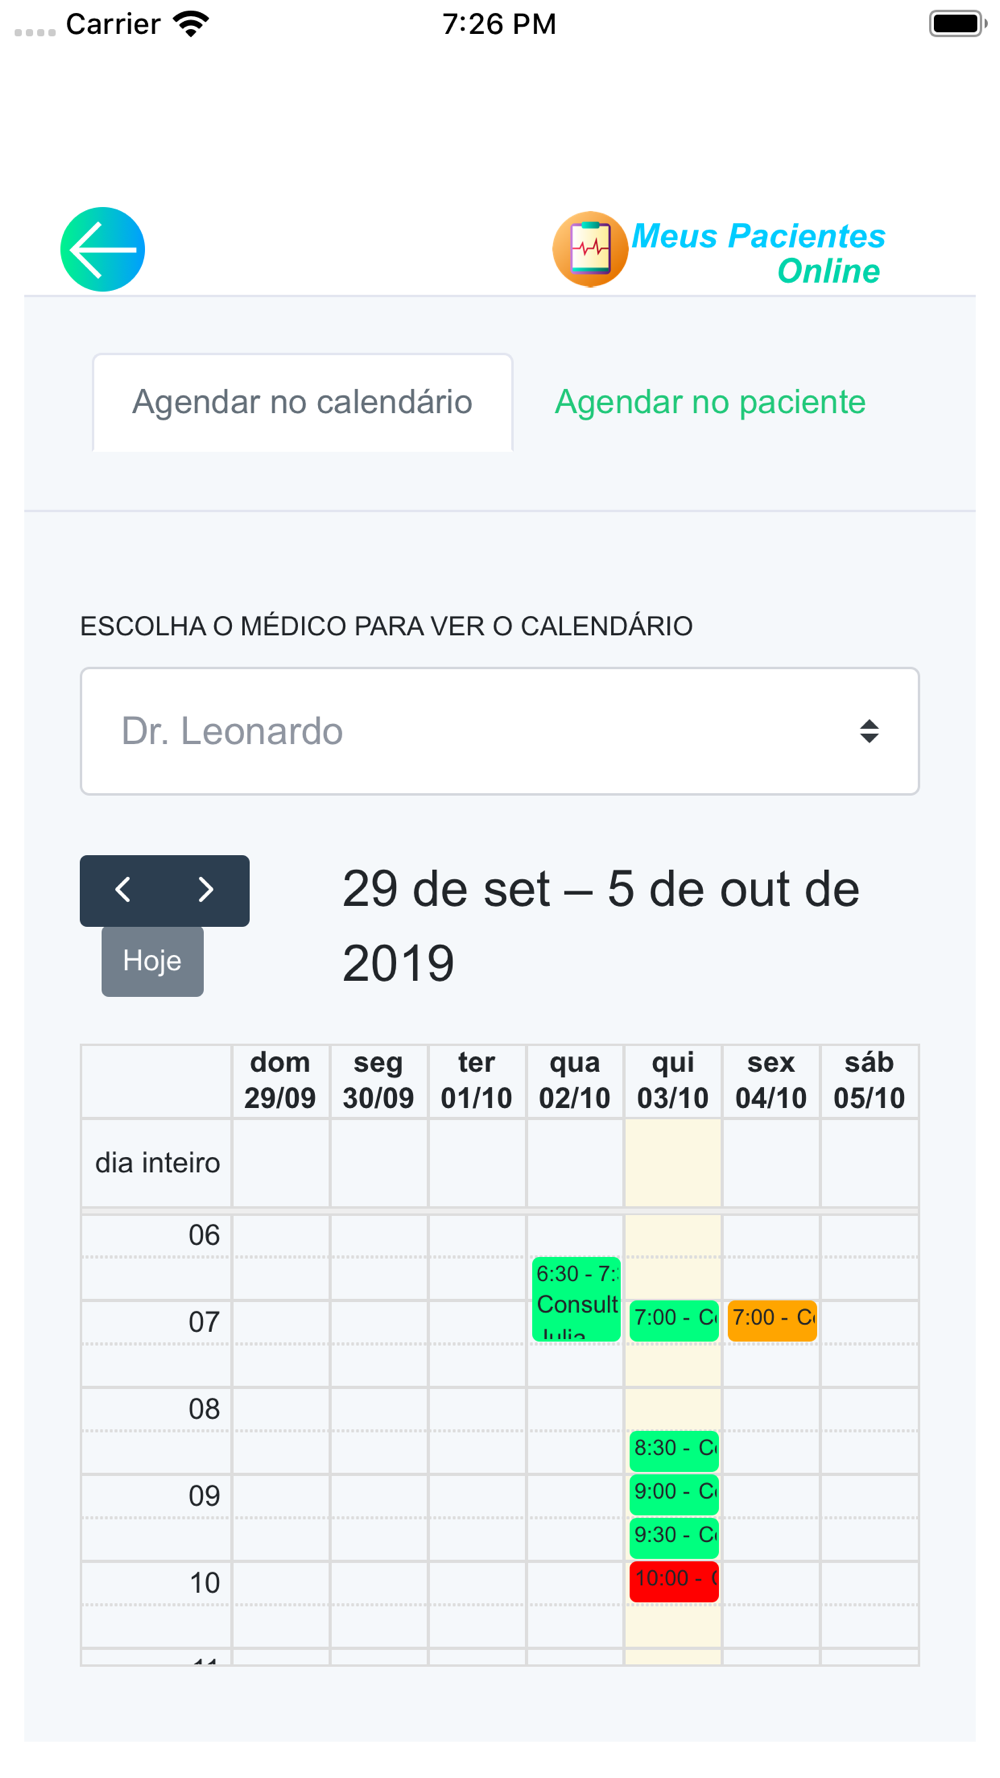
Task: Open the orange 7:00 event on Friday
Action: click(x=773, y=1320)
